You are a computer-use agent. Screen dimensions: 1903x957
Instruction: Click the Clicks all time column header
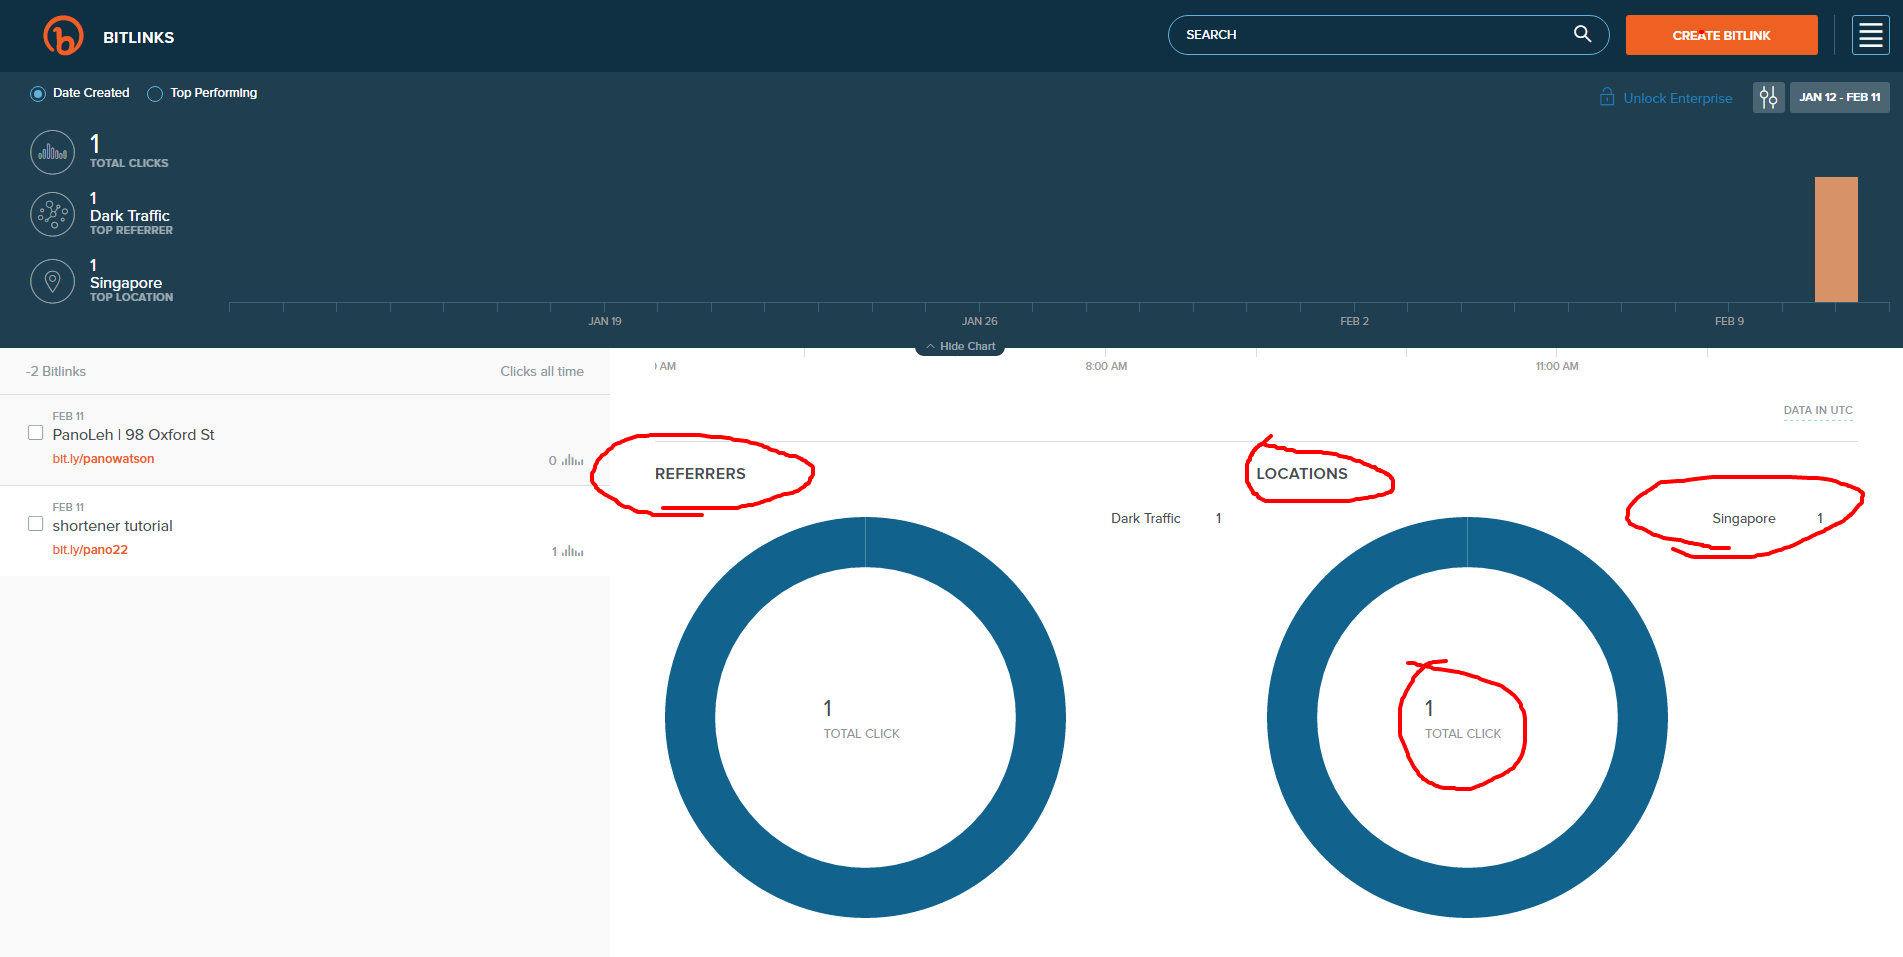(x=542, y=371)
